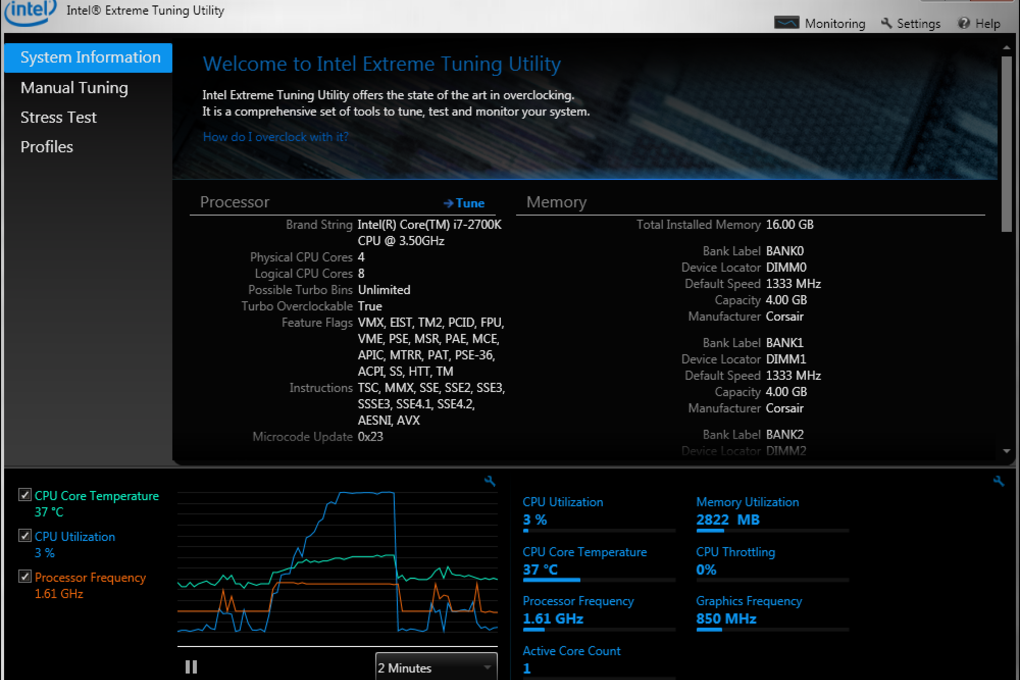Viewport: 1020px width, 680px height.
Task: Click the Tune link beside Processor
Action: 464,203
